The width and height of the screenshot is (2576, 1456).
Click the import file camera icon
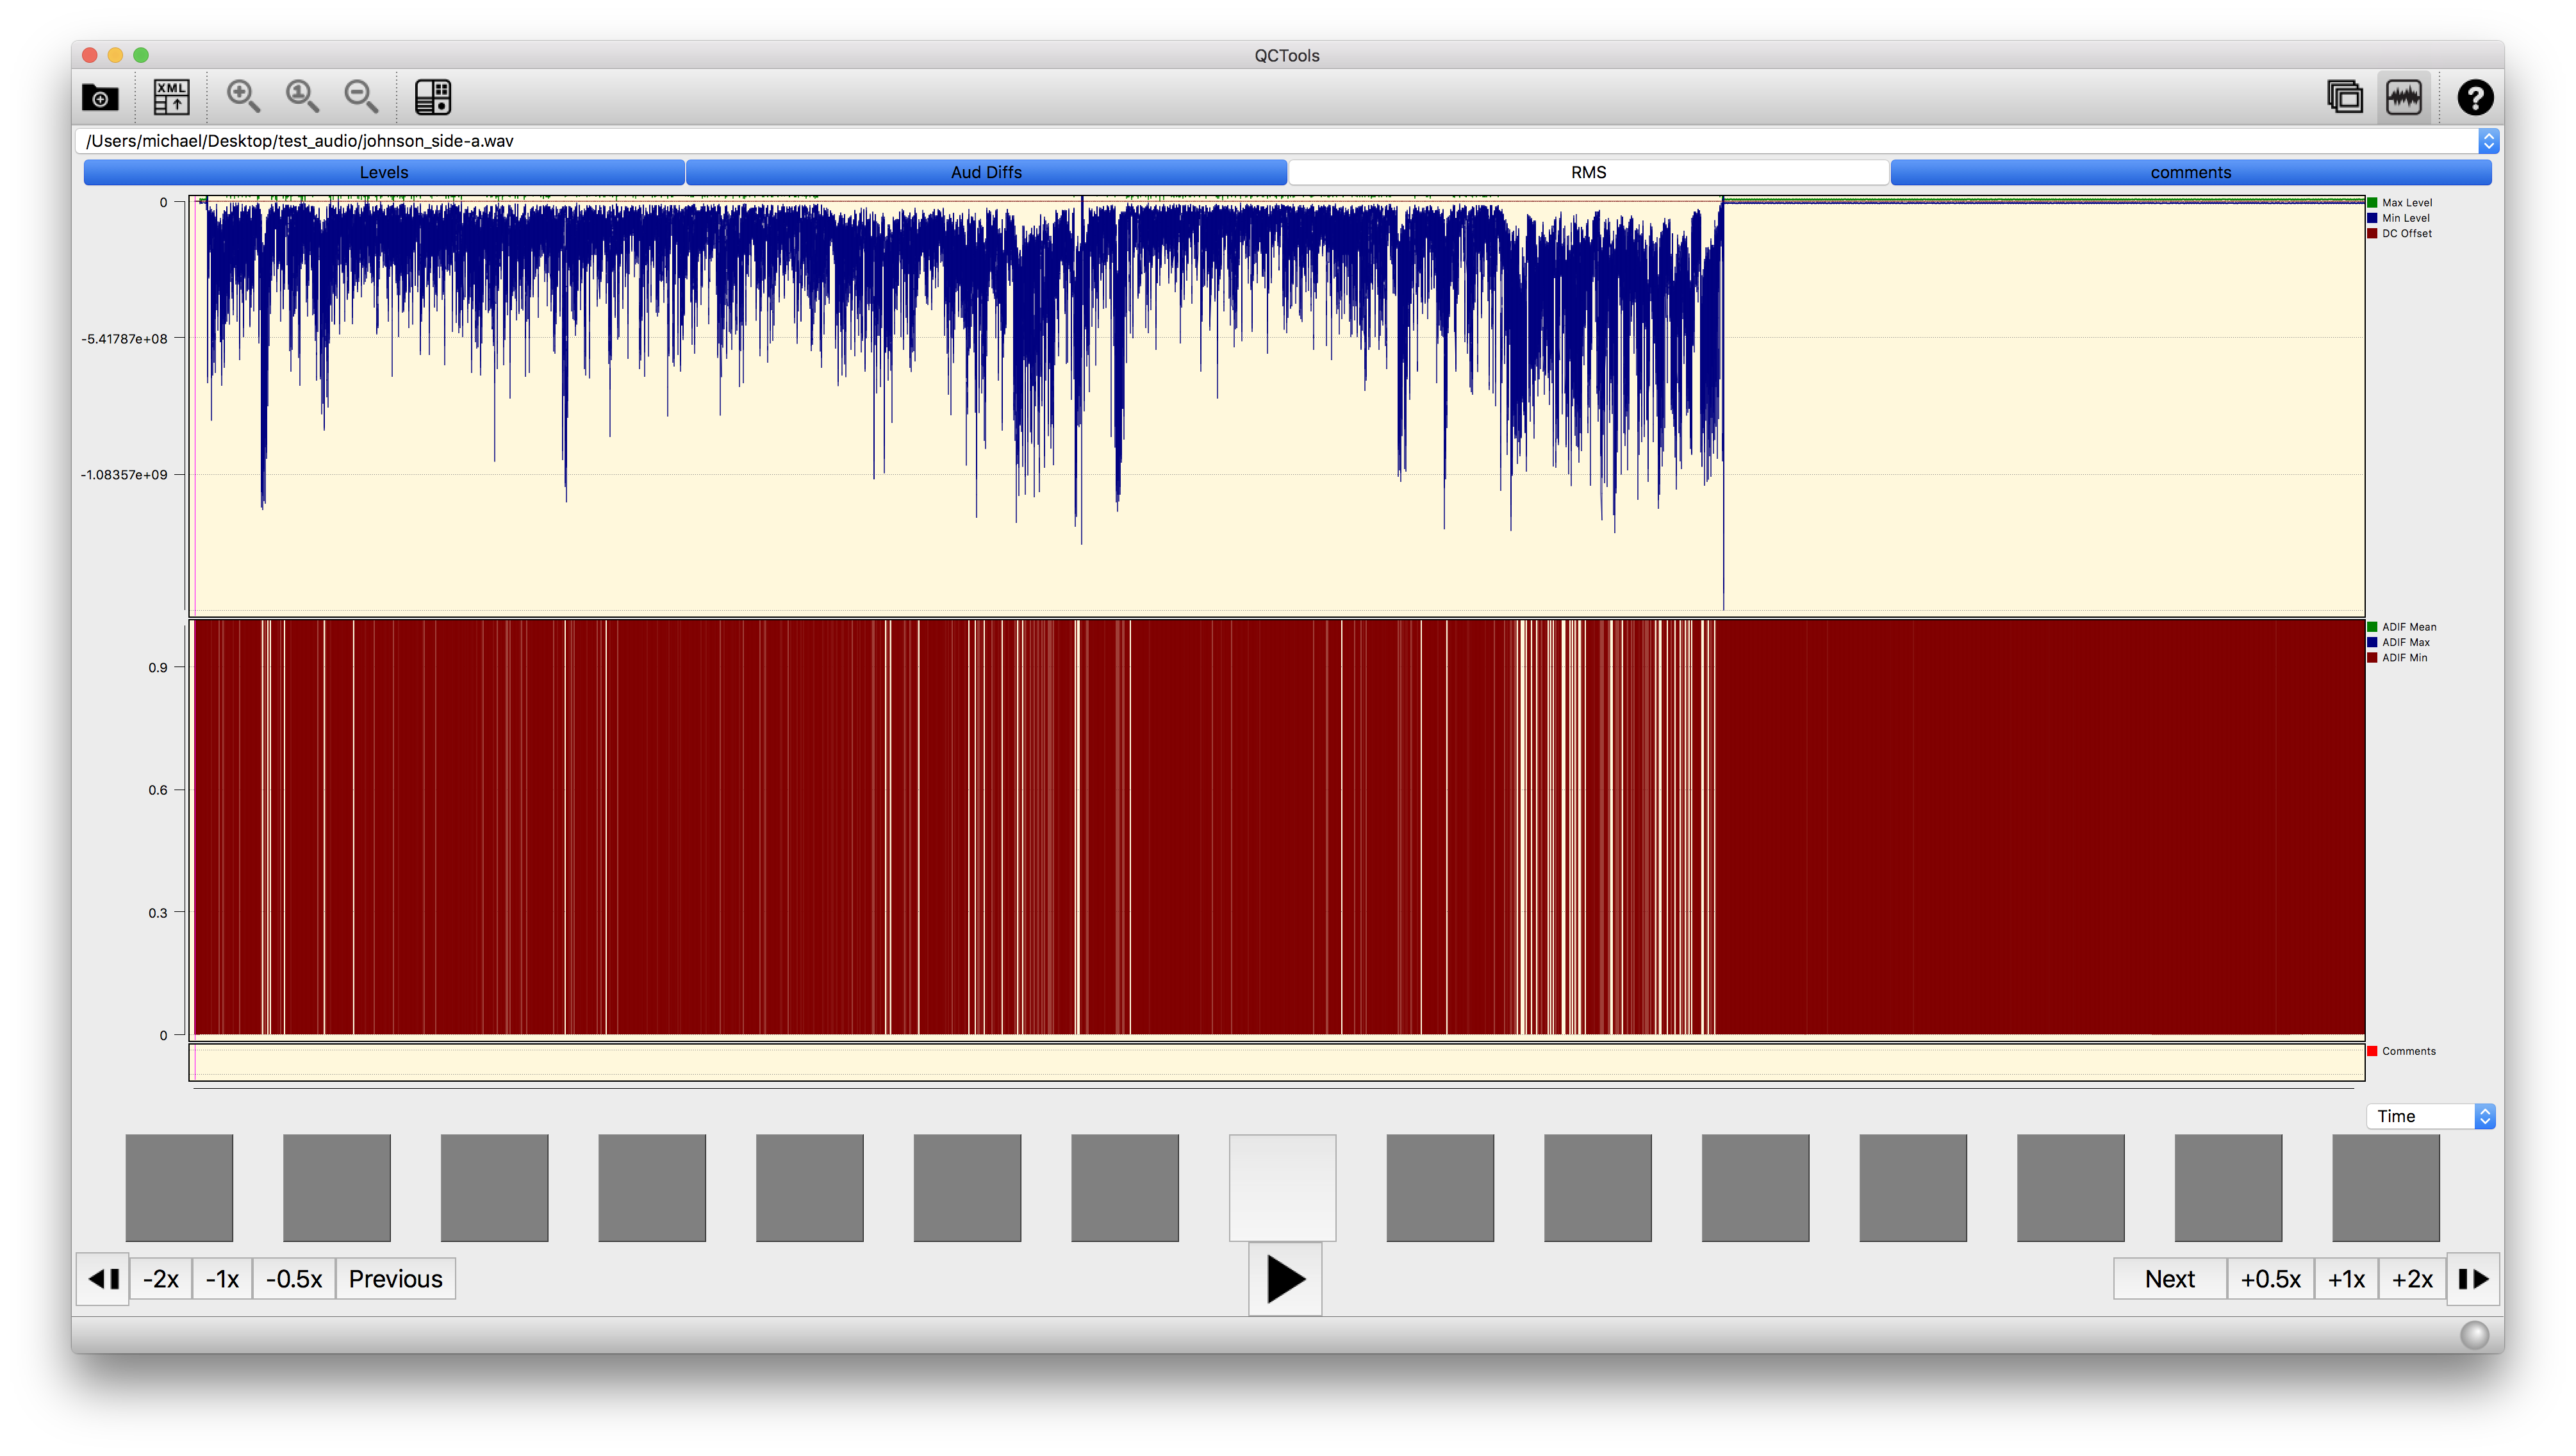tap(100, 97)
